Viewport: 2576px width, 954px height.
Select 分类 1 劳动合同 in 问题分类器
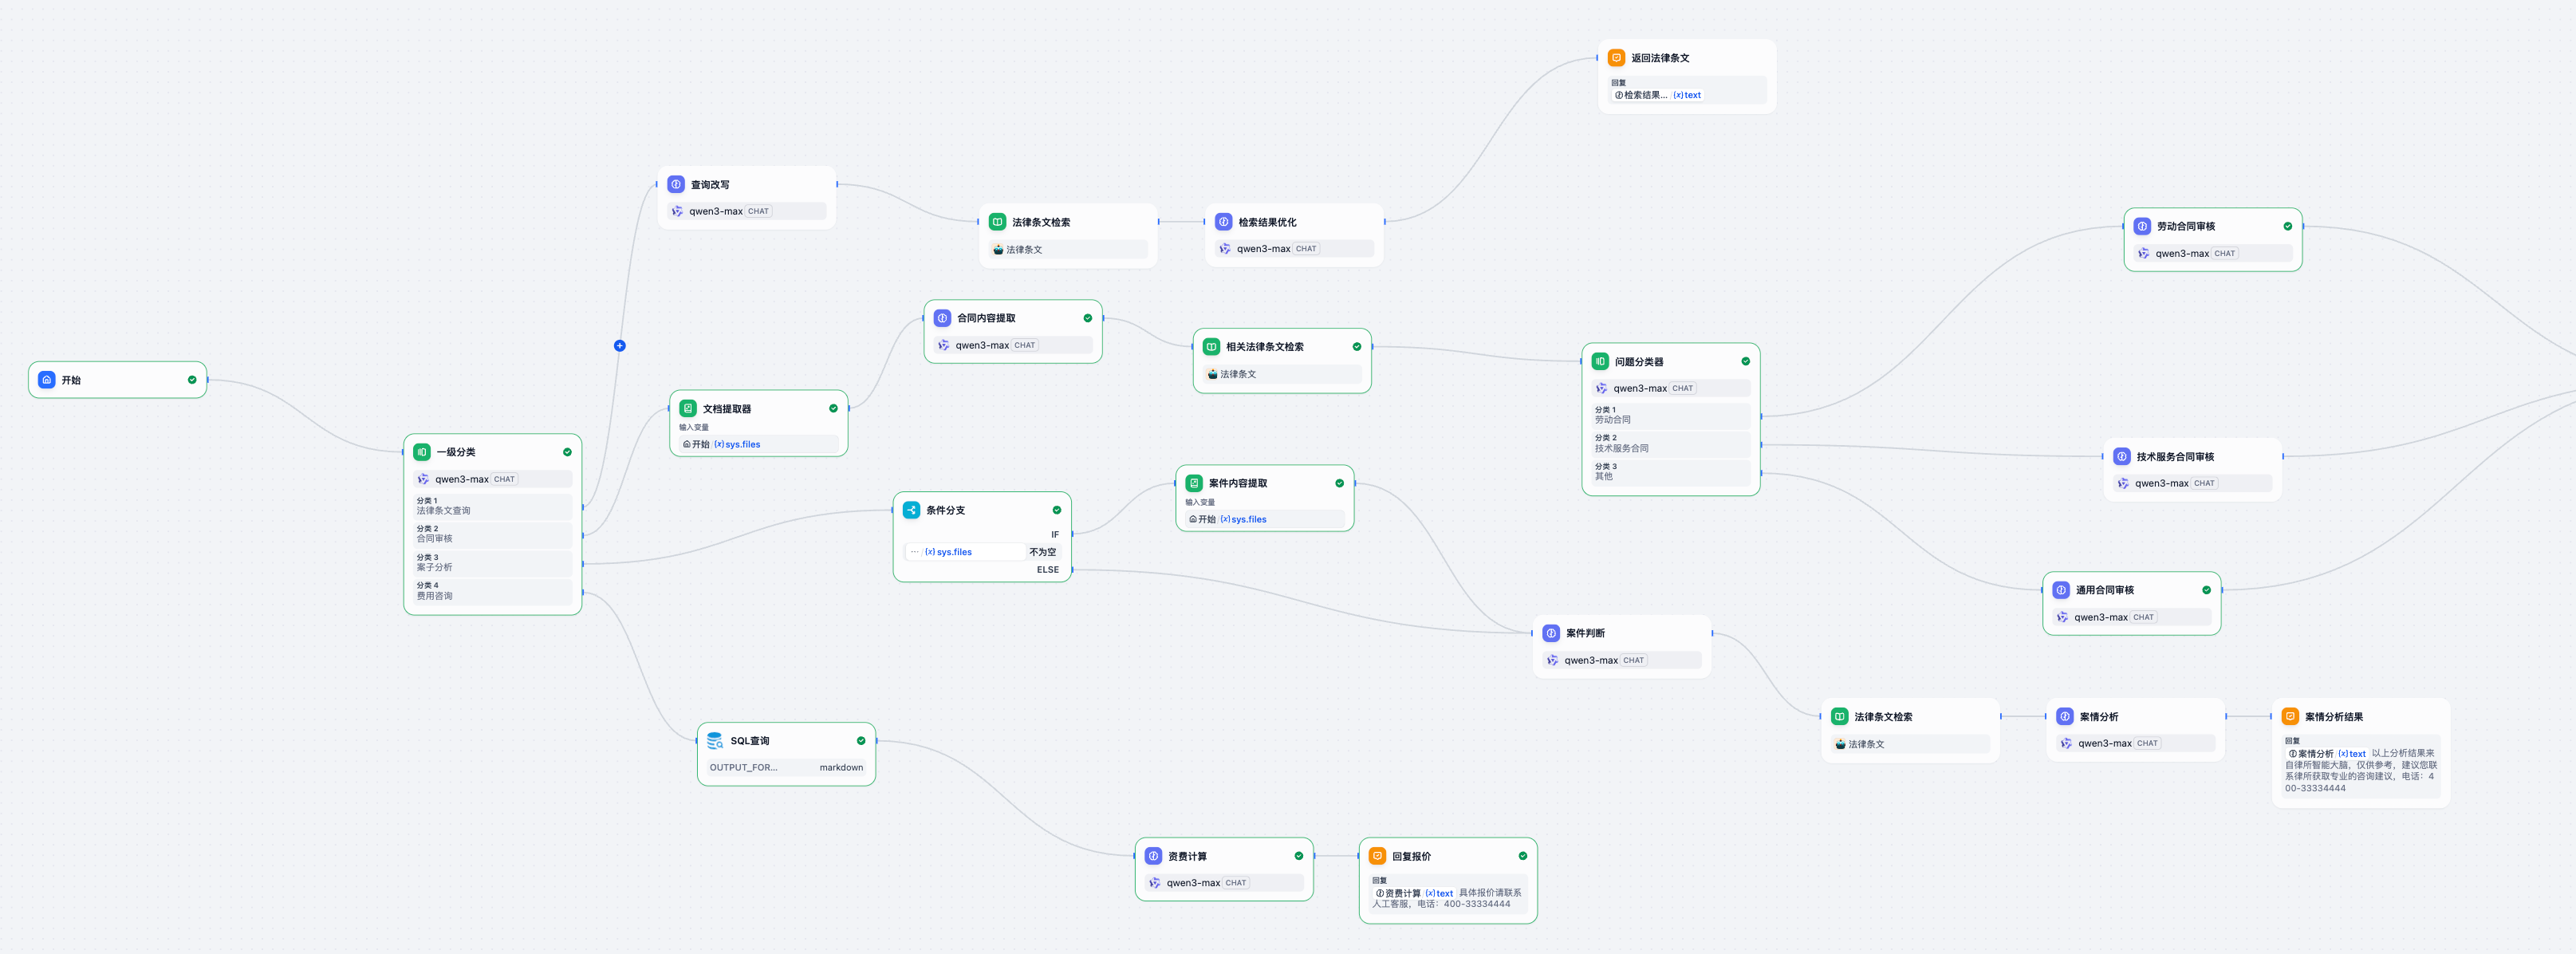tap(1670, 415)
